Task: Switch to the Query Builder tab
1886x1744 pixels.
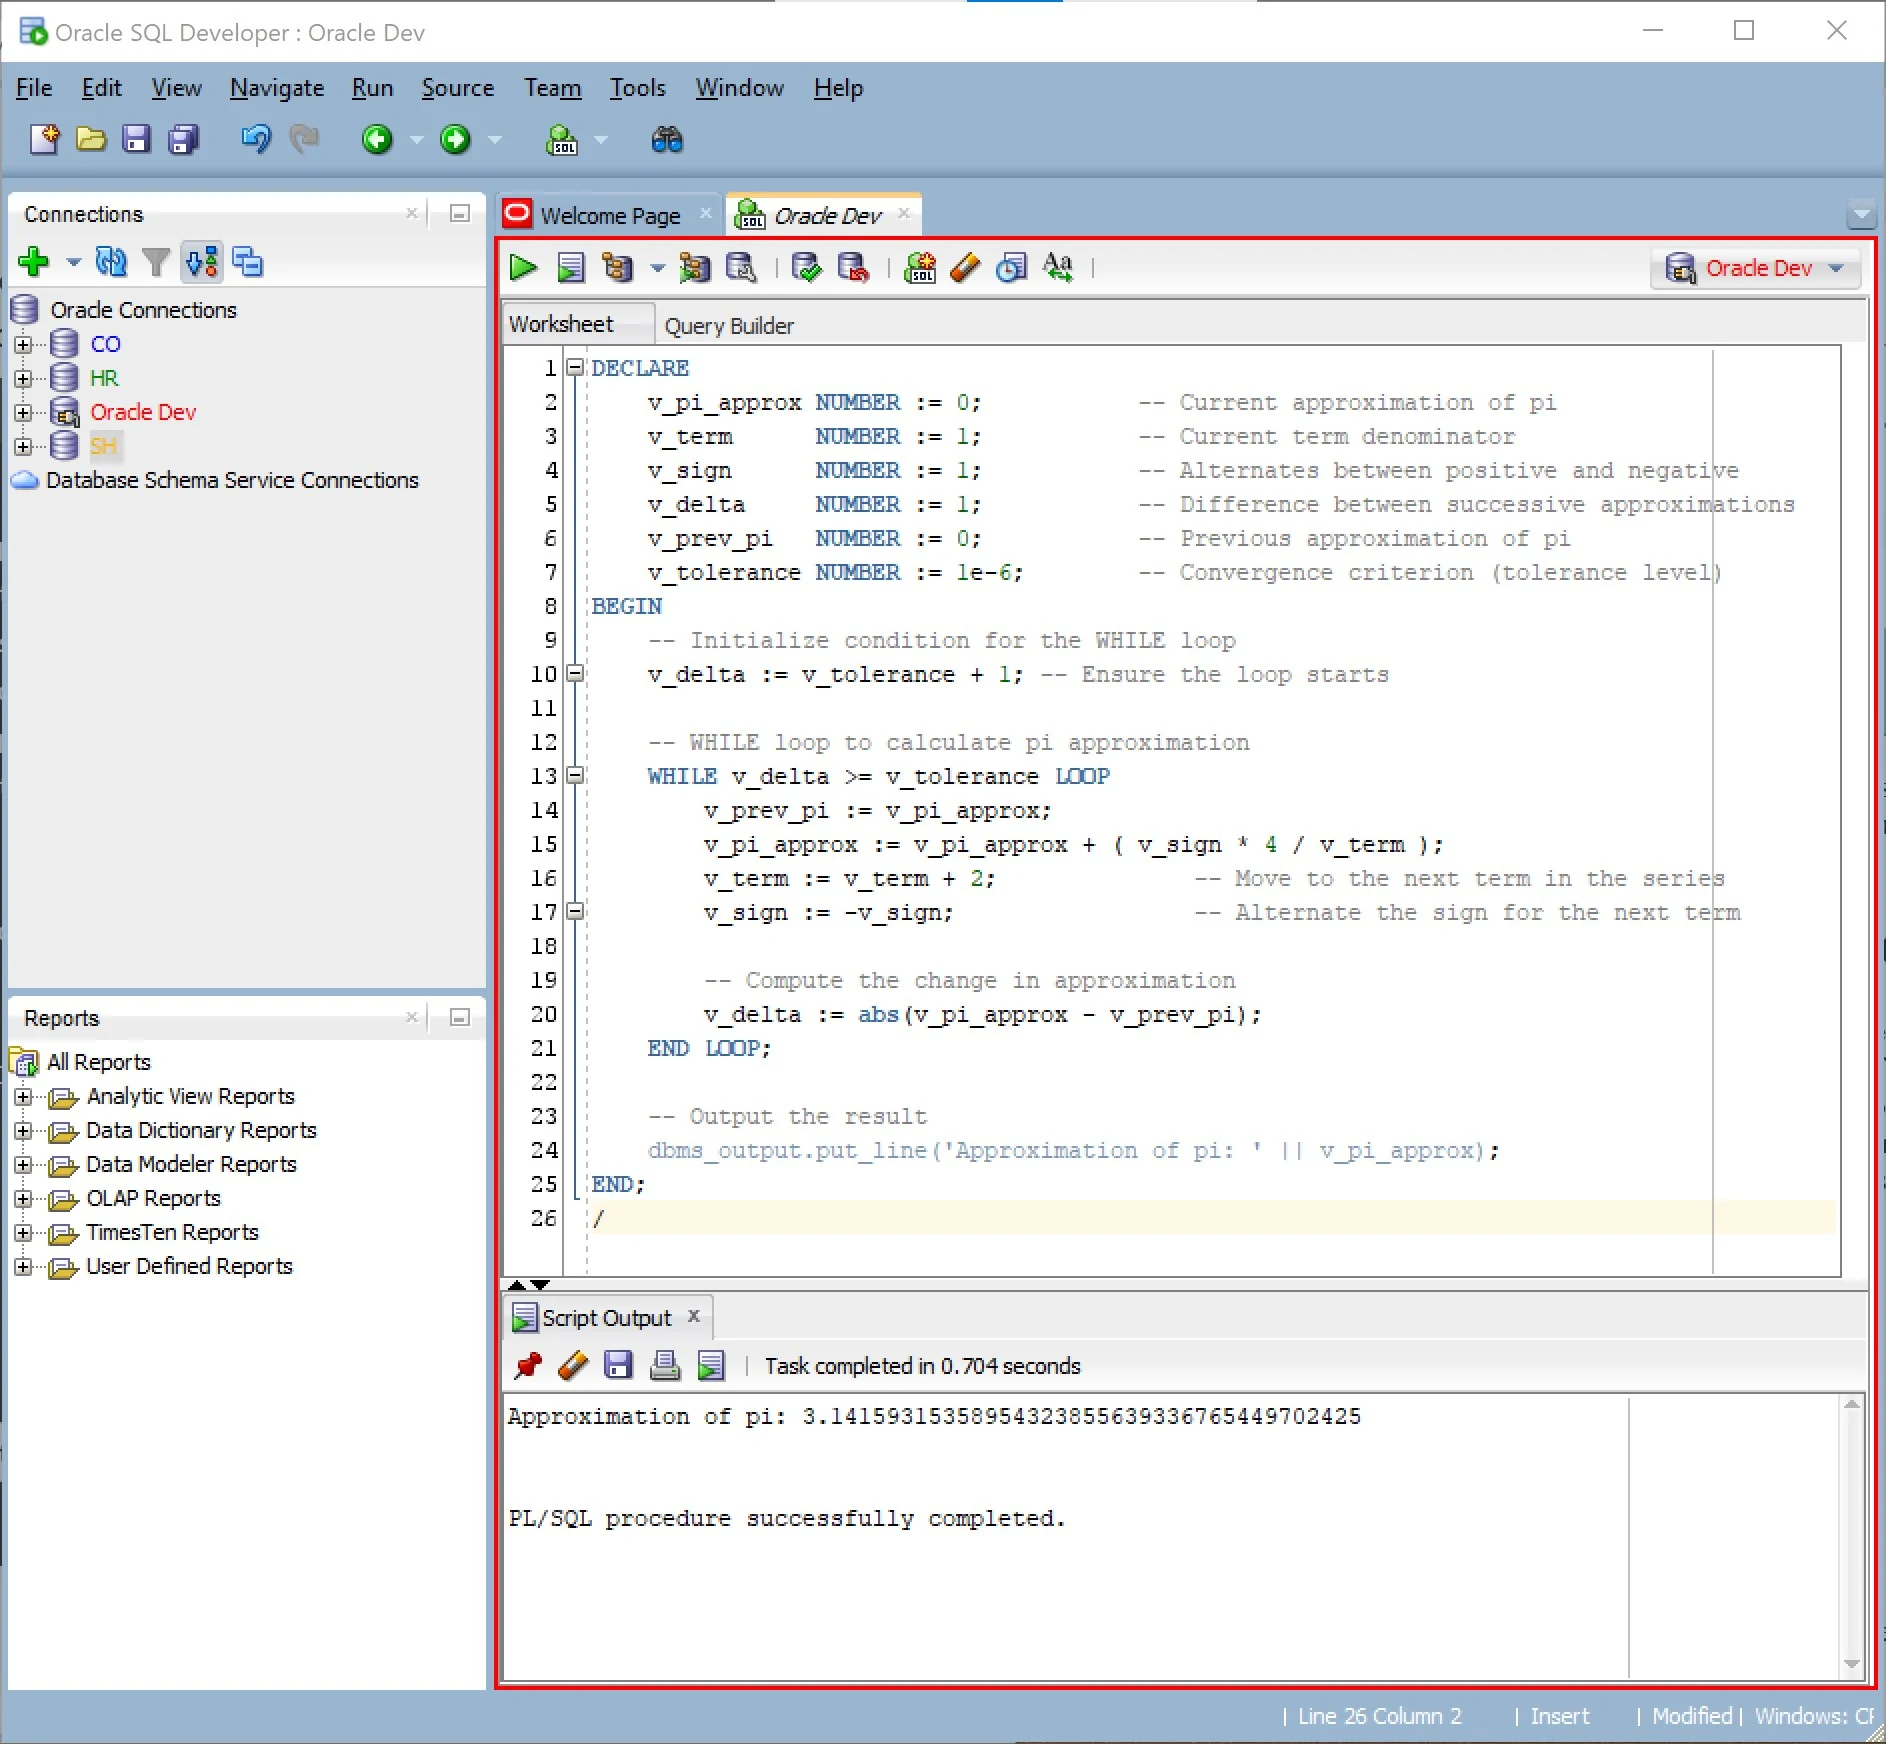Action: pyautogui.click(x=729, y=326)
